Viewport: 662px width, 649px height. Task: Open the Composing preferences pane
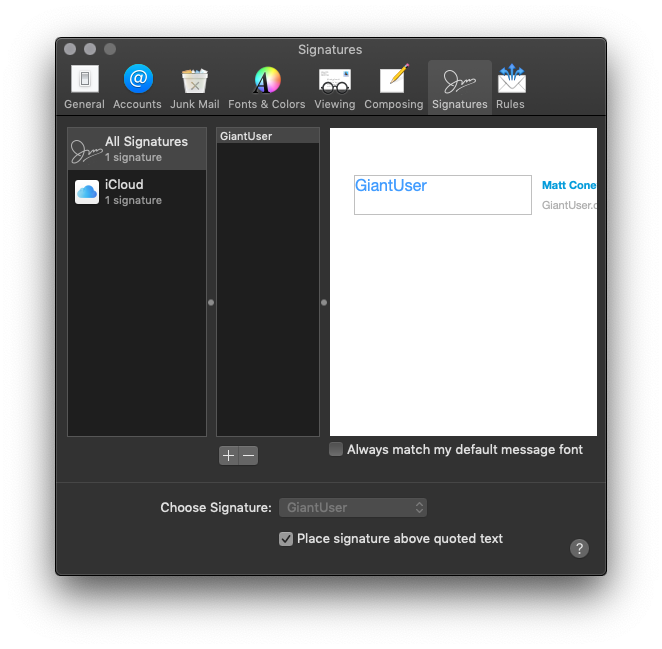tap(394, 87)
